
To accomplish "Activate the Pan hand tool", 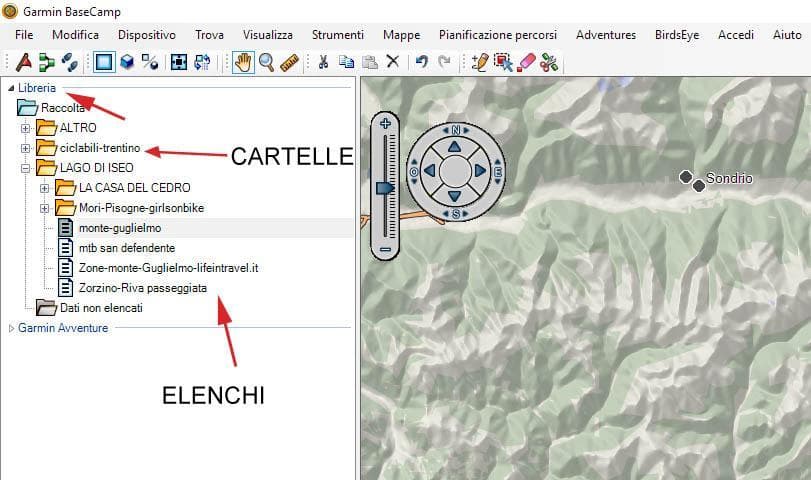I will (x=243, y=63).
